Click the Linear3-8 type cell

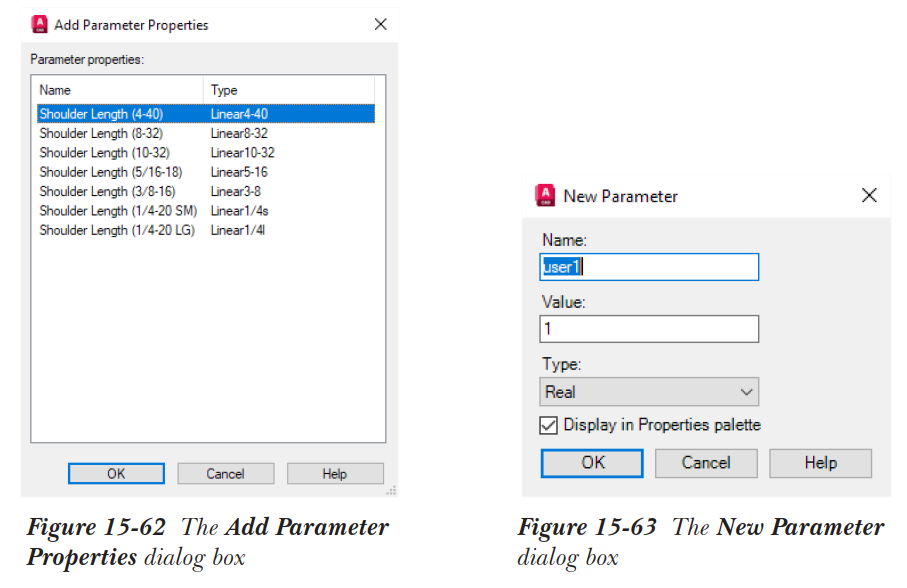tap(235, 191)
